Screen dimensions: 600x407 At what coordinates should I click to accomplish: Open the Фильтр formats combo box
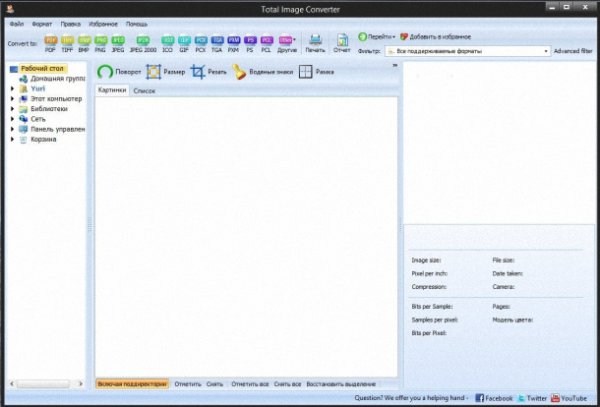pos(468,51)
